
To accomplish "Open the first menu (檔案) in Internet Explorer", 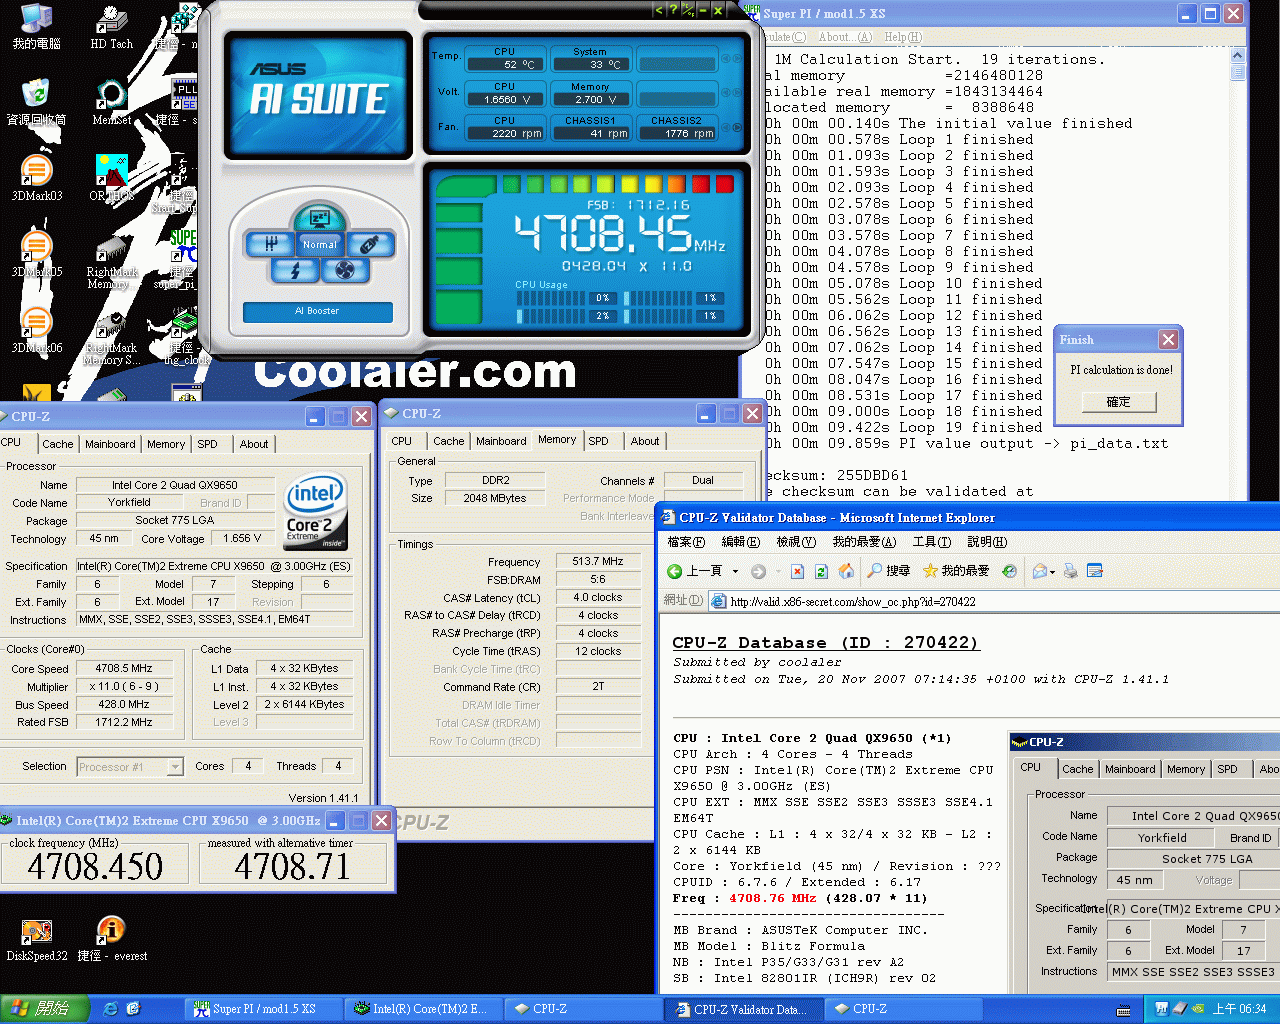I will pyautogui.click(x=686, y=542).
